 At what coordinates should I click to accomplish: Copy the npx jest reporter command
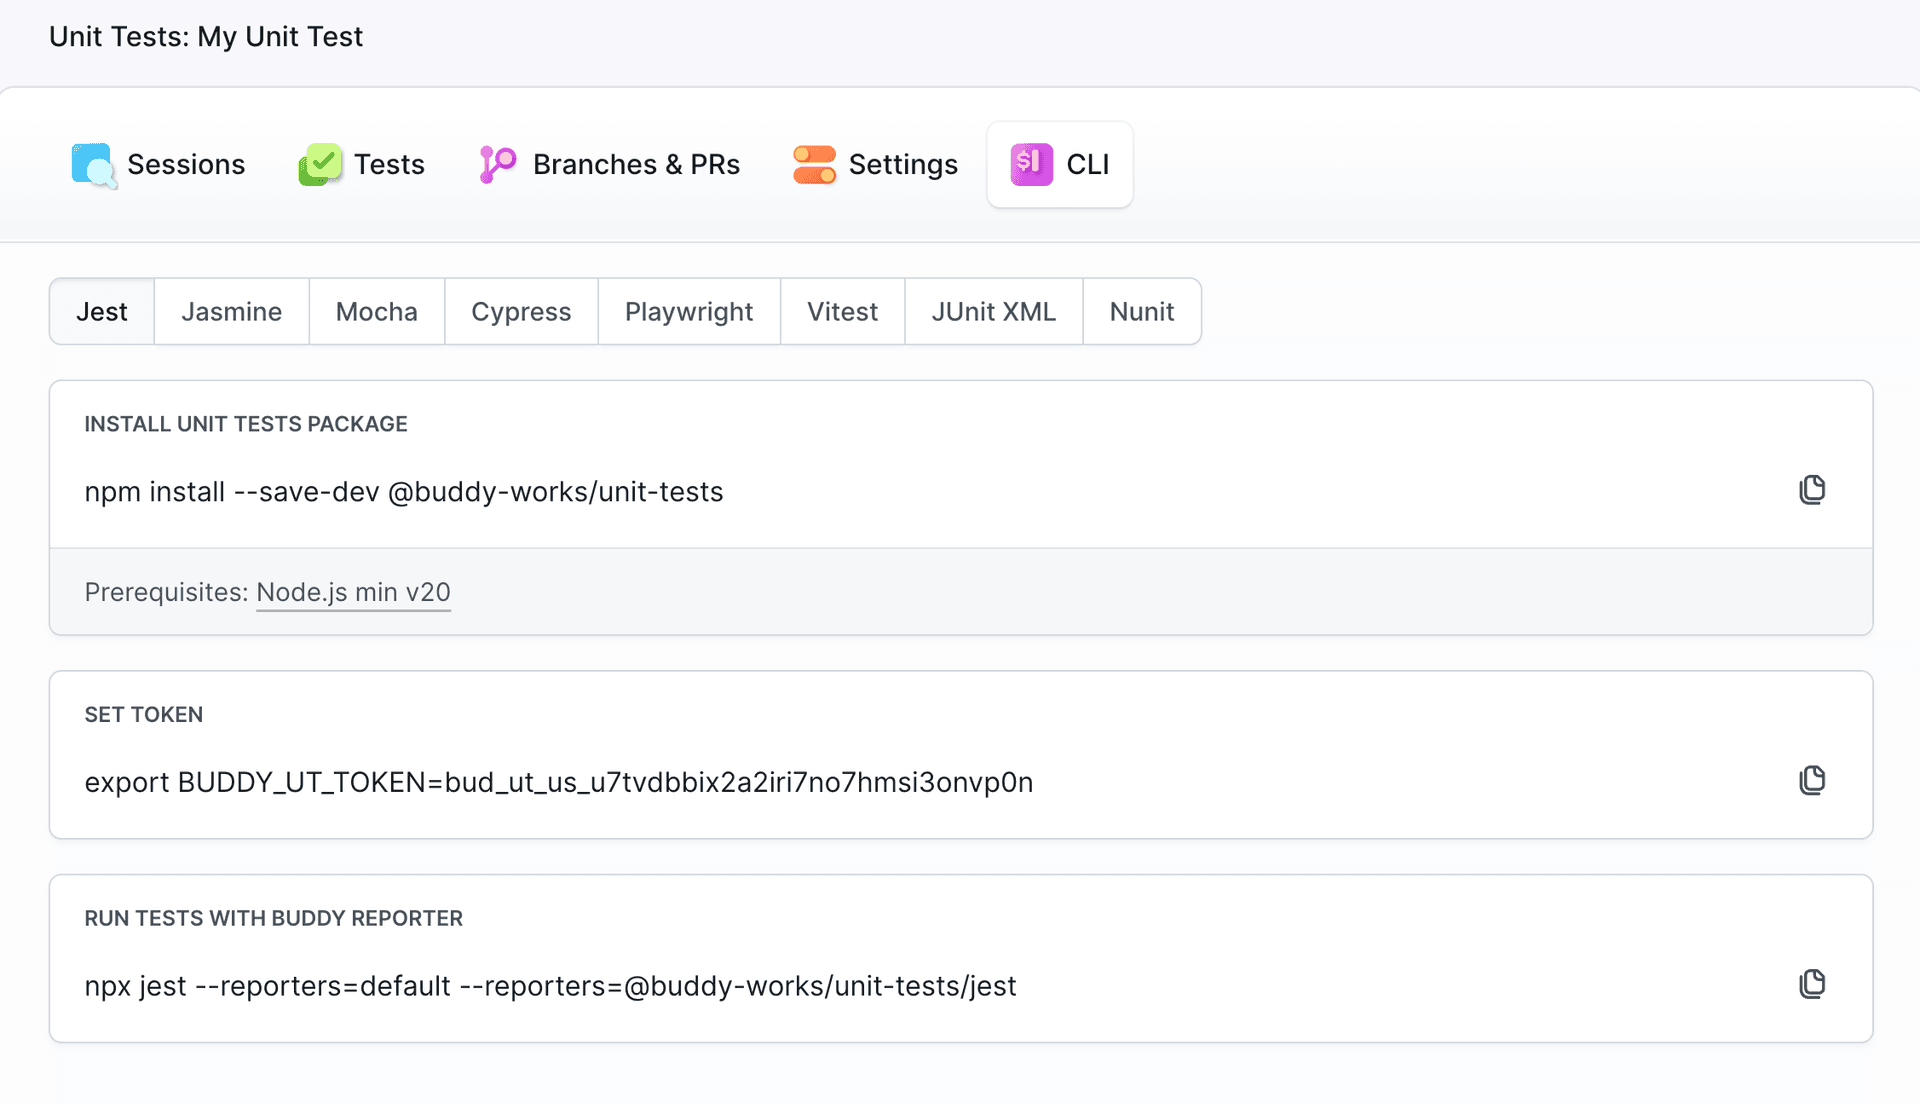point(1813,983)
